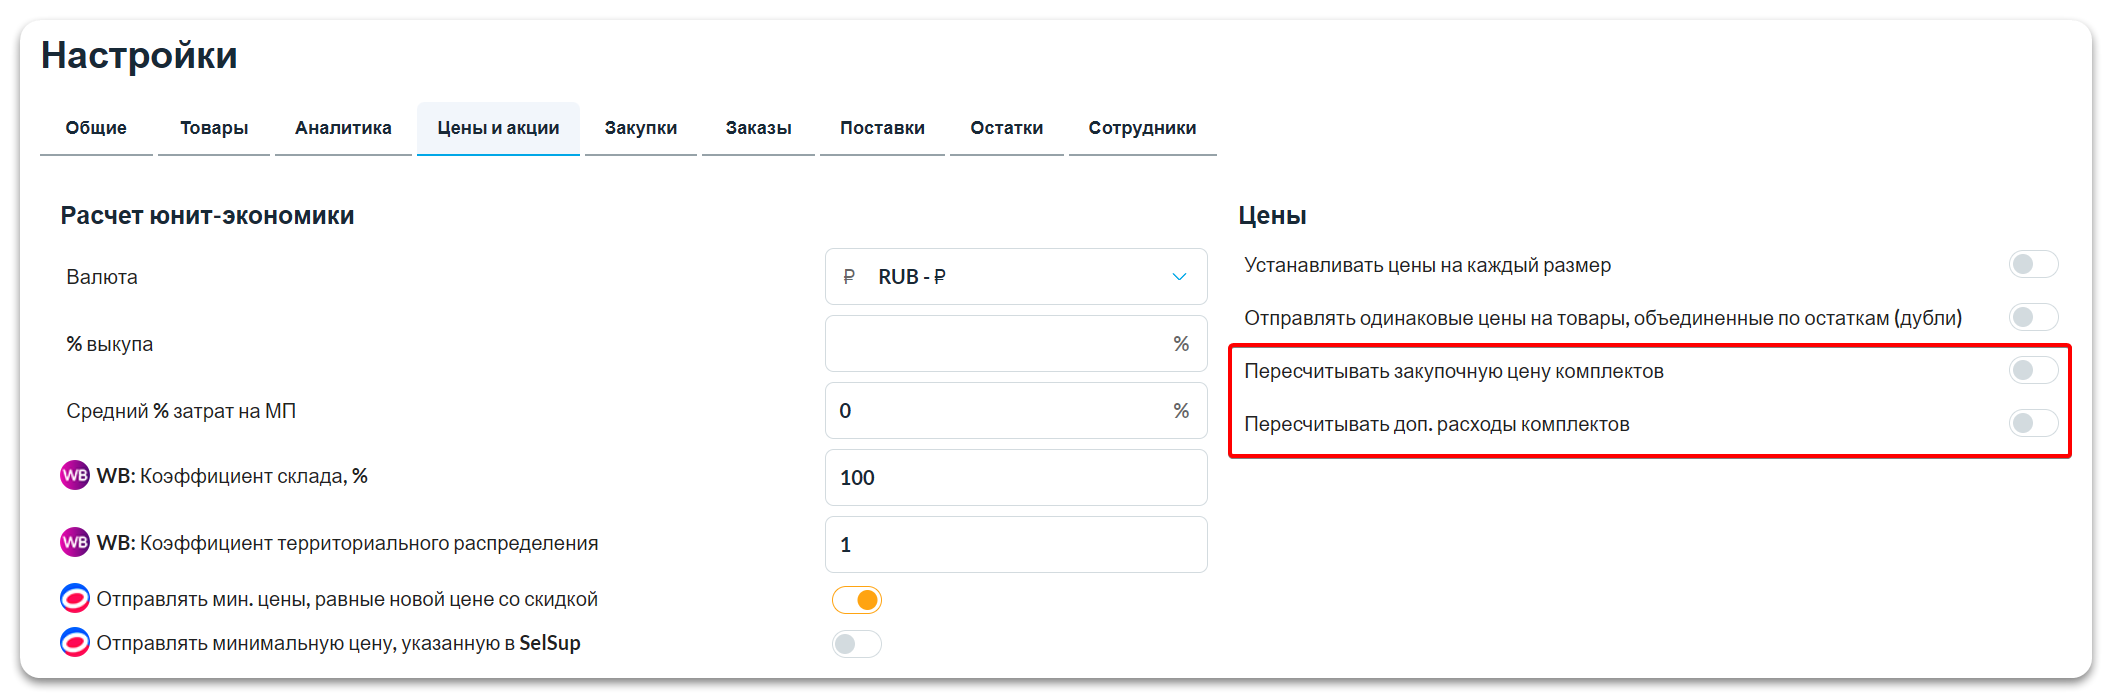Toggle Устанавливать цены на каждый размер

tap(2033, 265)
